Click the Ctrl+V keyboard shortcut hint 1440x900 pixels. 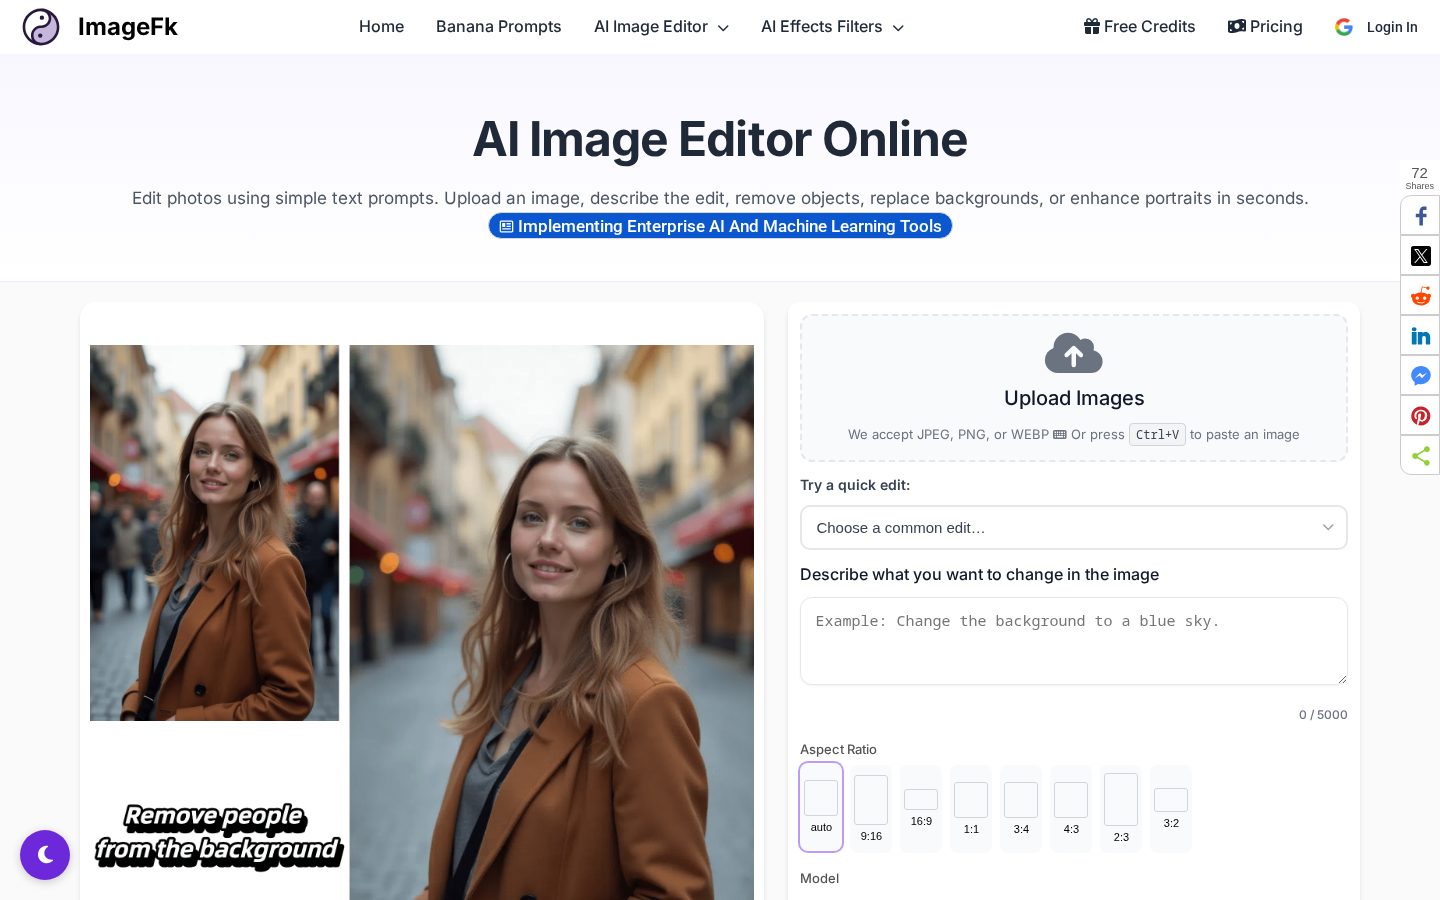coord(1157,434)
